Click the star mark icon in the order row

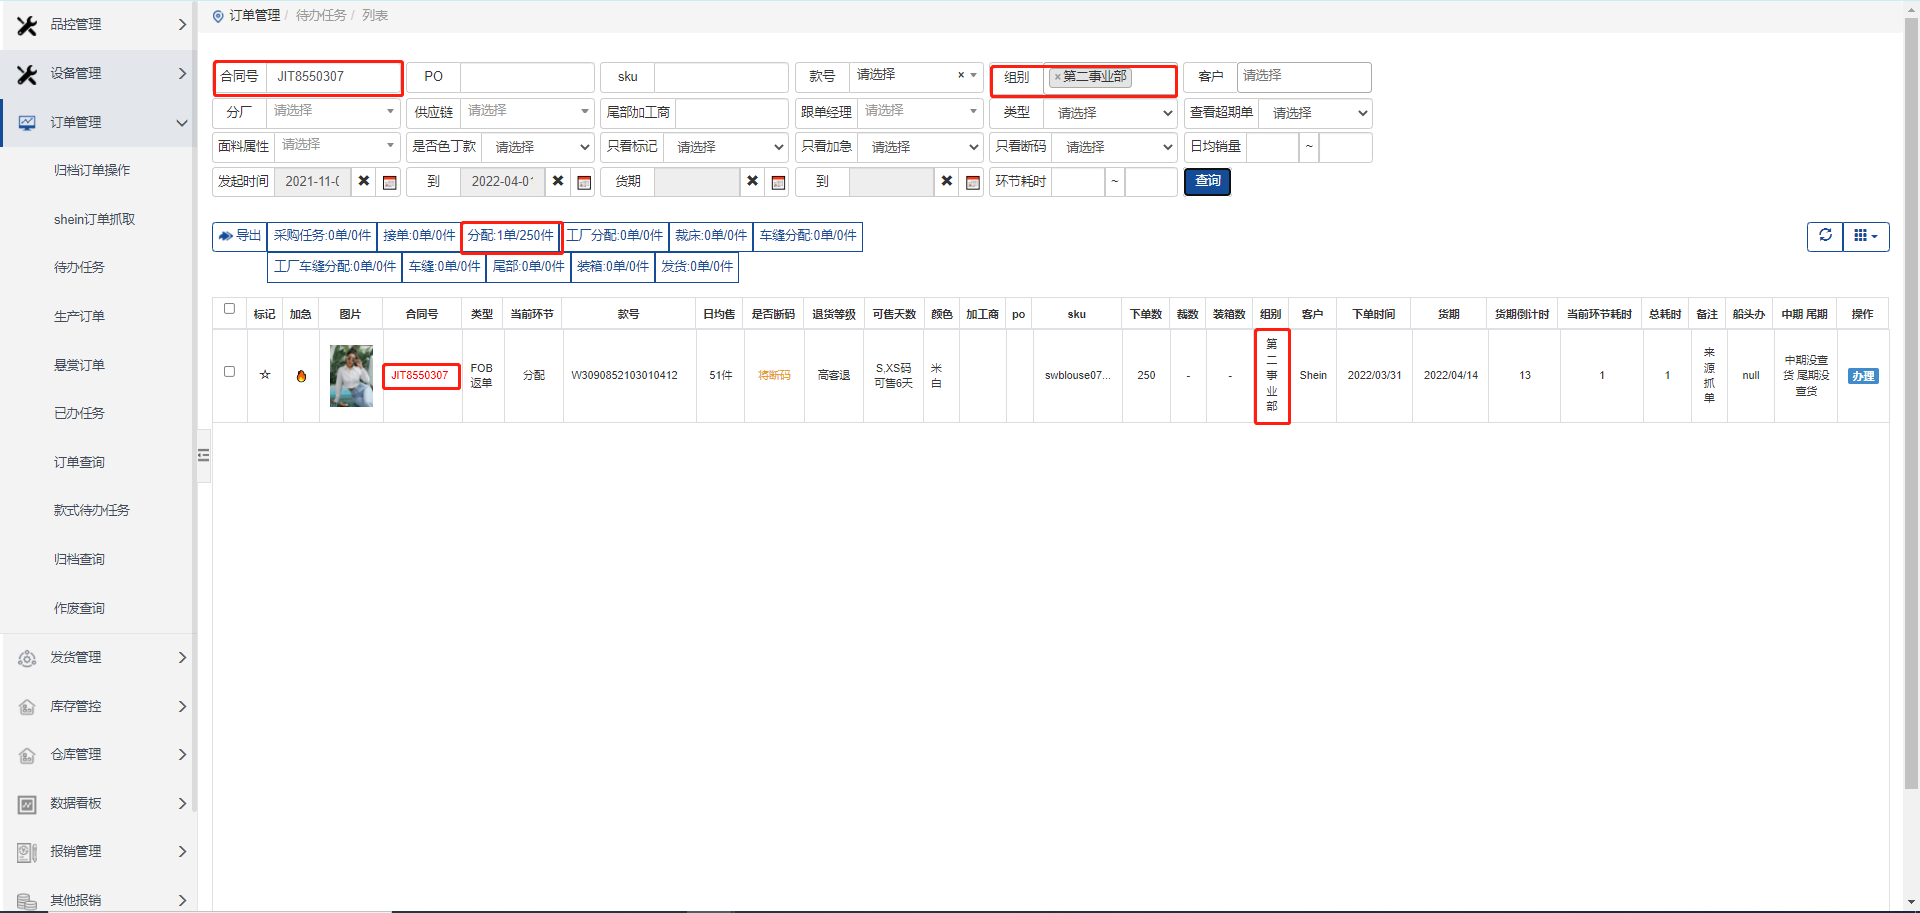click(265, 375)
